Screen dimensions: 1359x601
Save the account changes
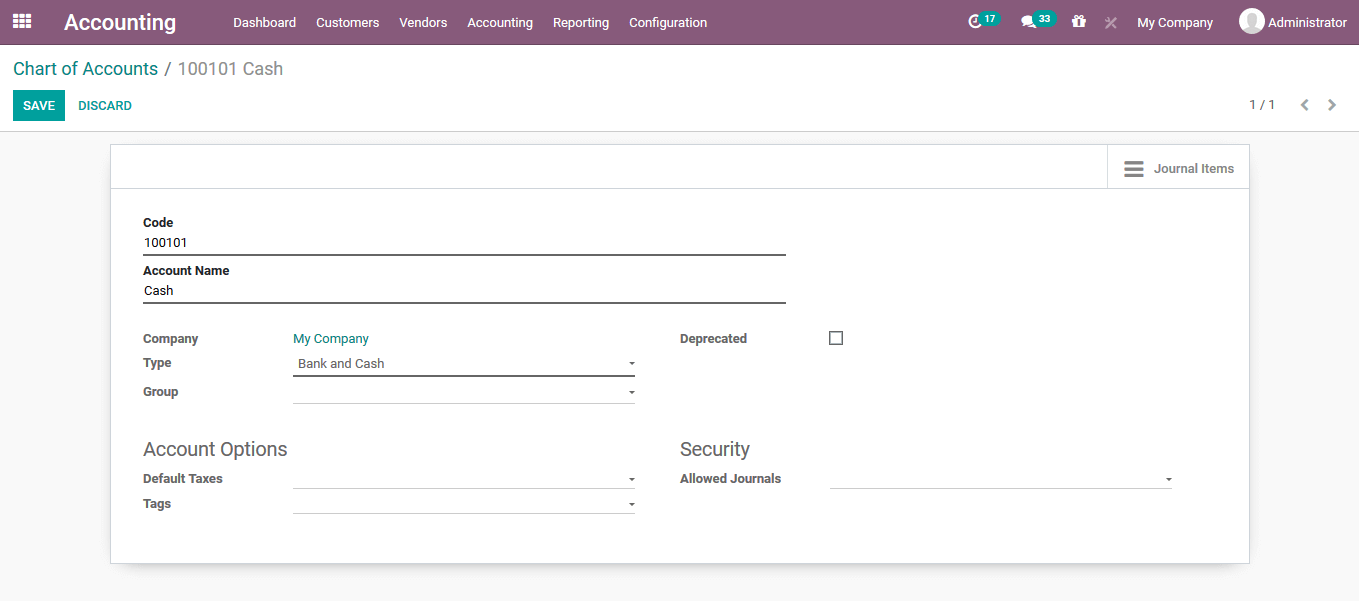[x=38, y=104]
